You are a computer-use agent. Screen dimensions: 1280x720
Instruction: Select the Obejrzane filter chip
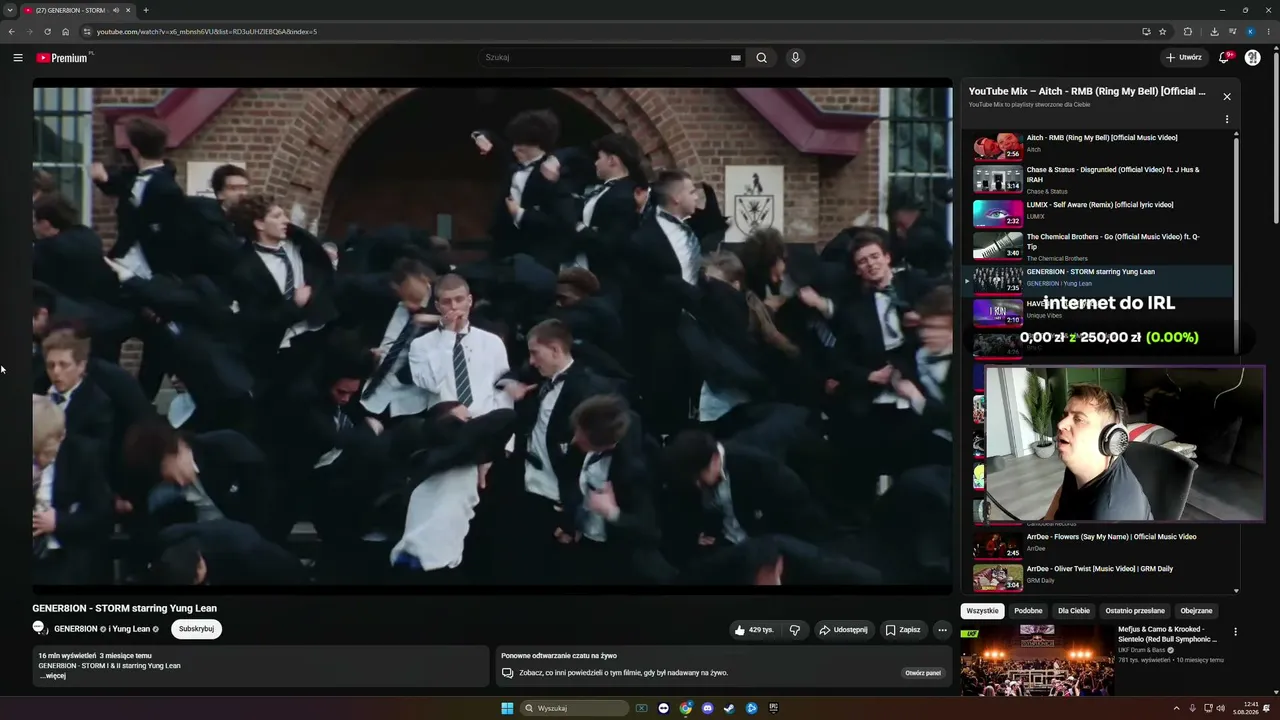point(1196,610)
